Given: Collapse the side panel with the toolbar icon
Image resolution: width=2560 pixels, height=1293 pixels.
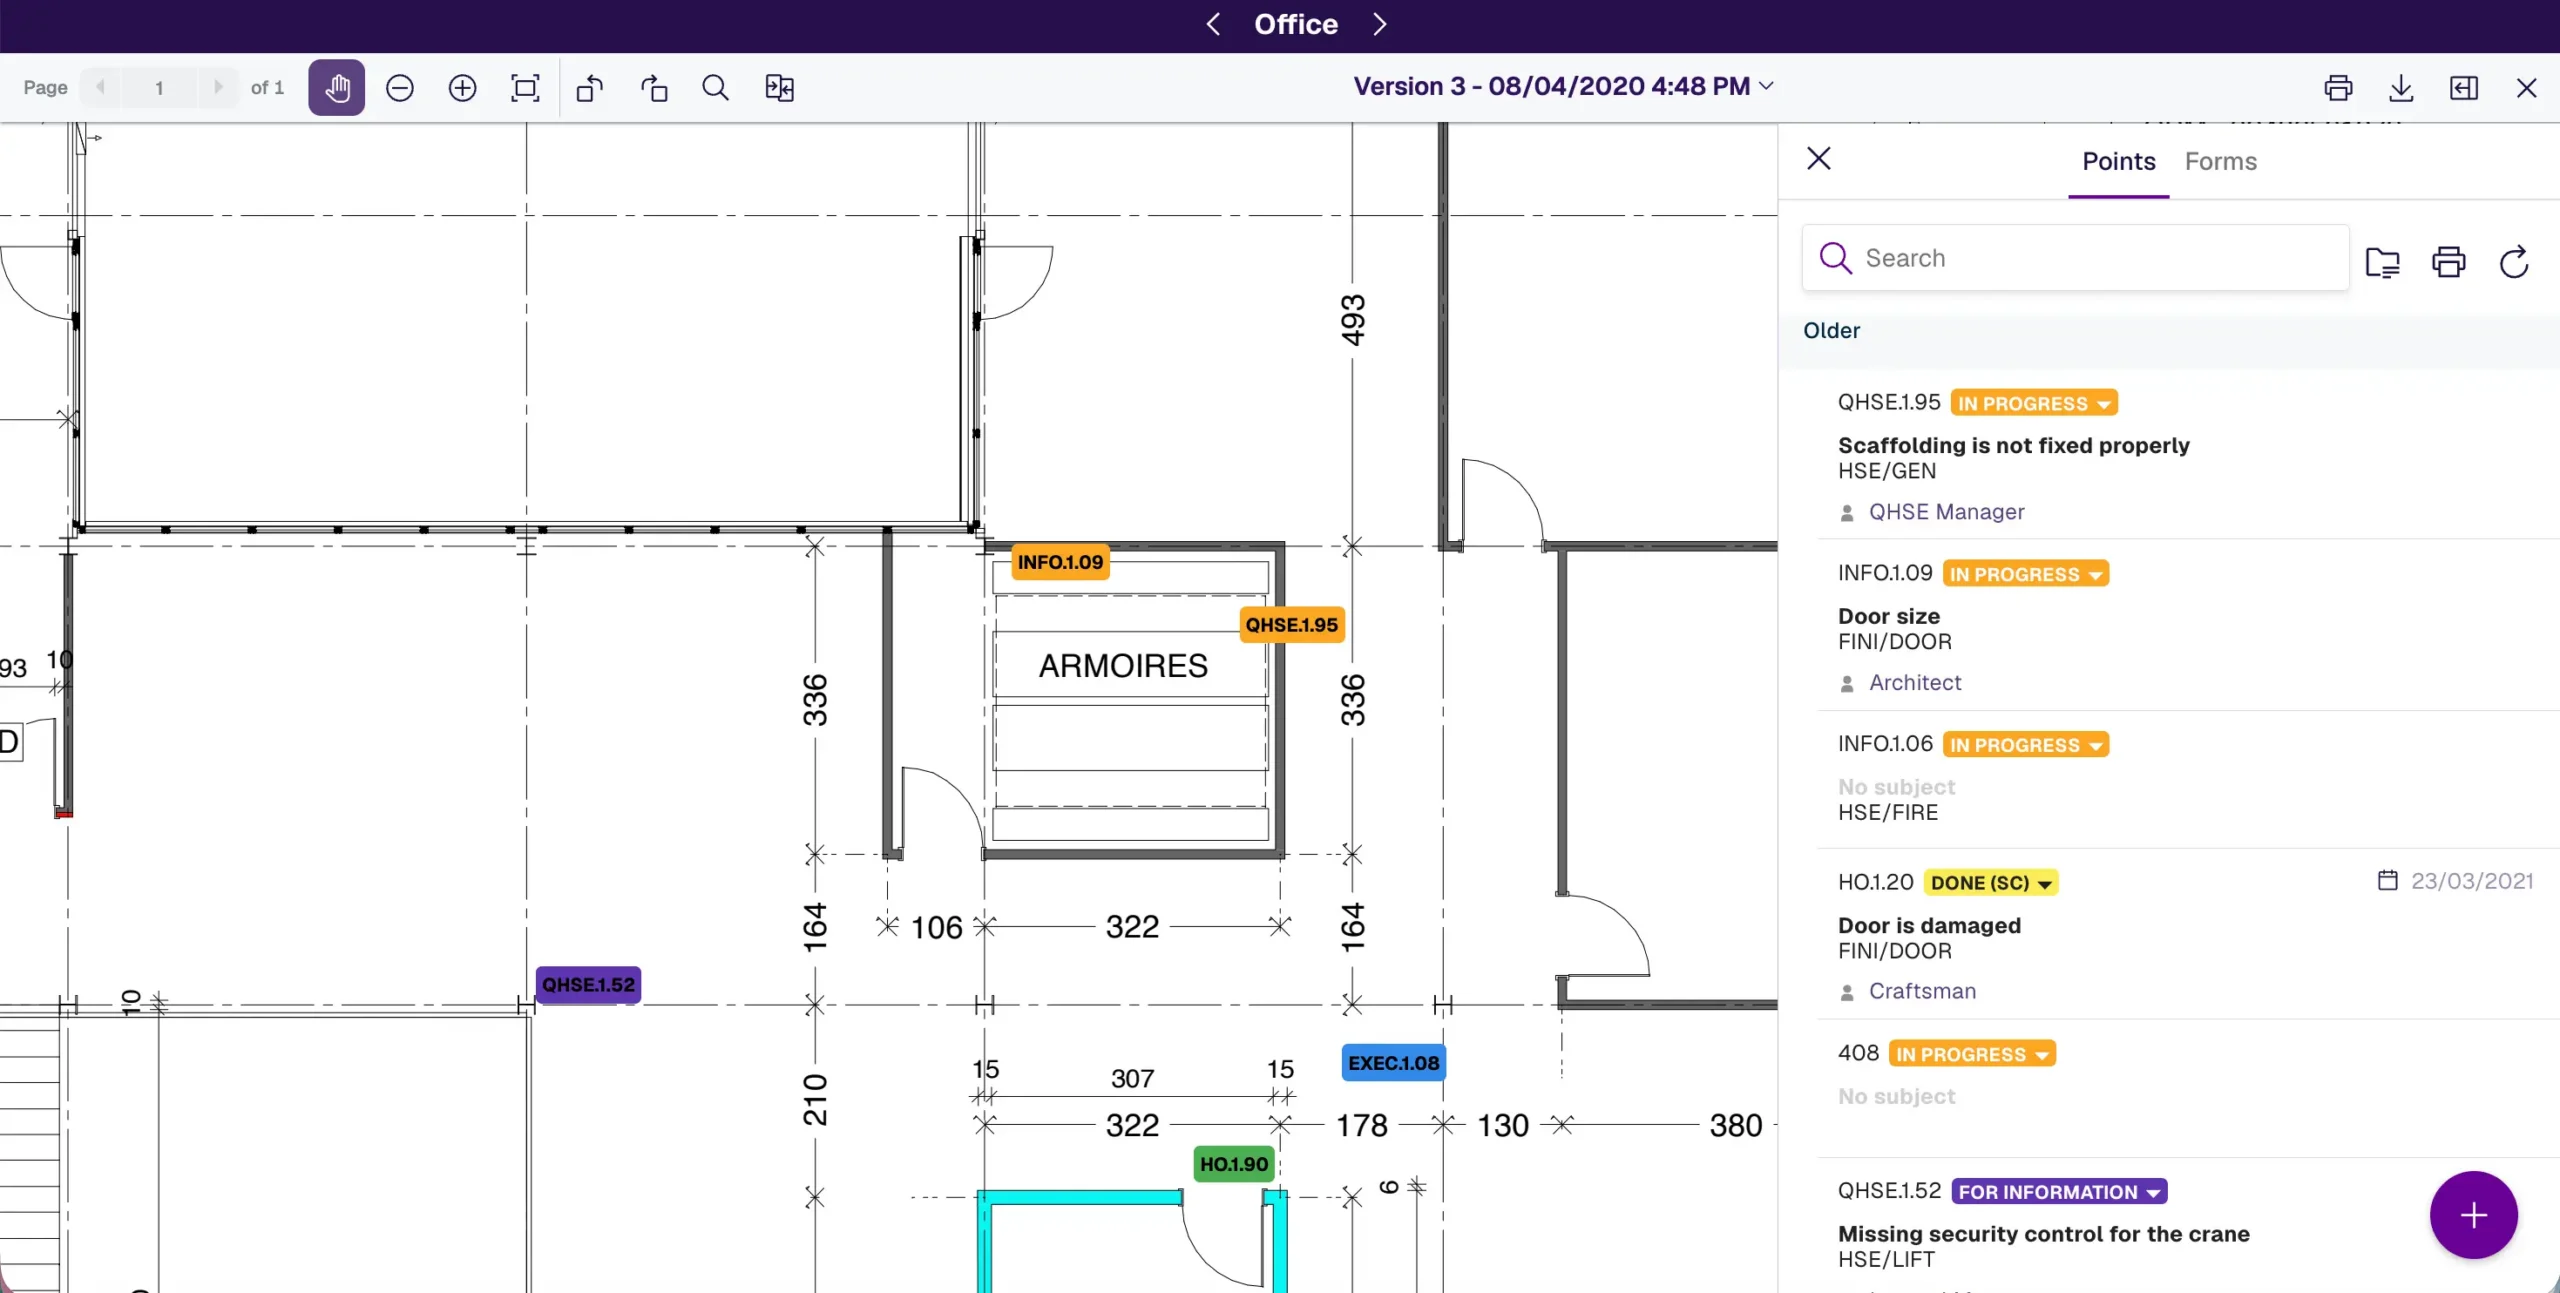Looking at the screenshot, I should 2464,88.
